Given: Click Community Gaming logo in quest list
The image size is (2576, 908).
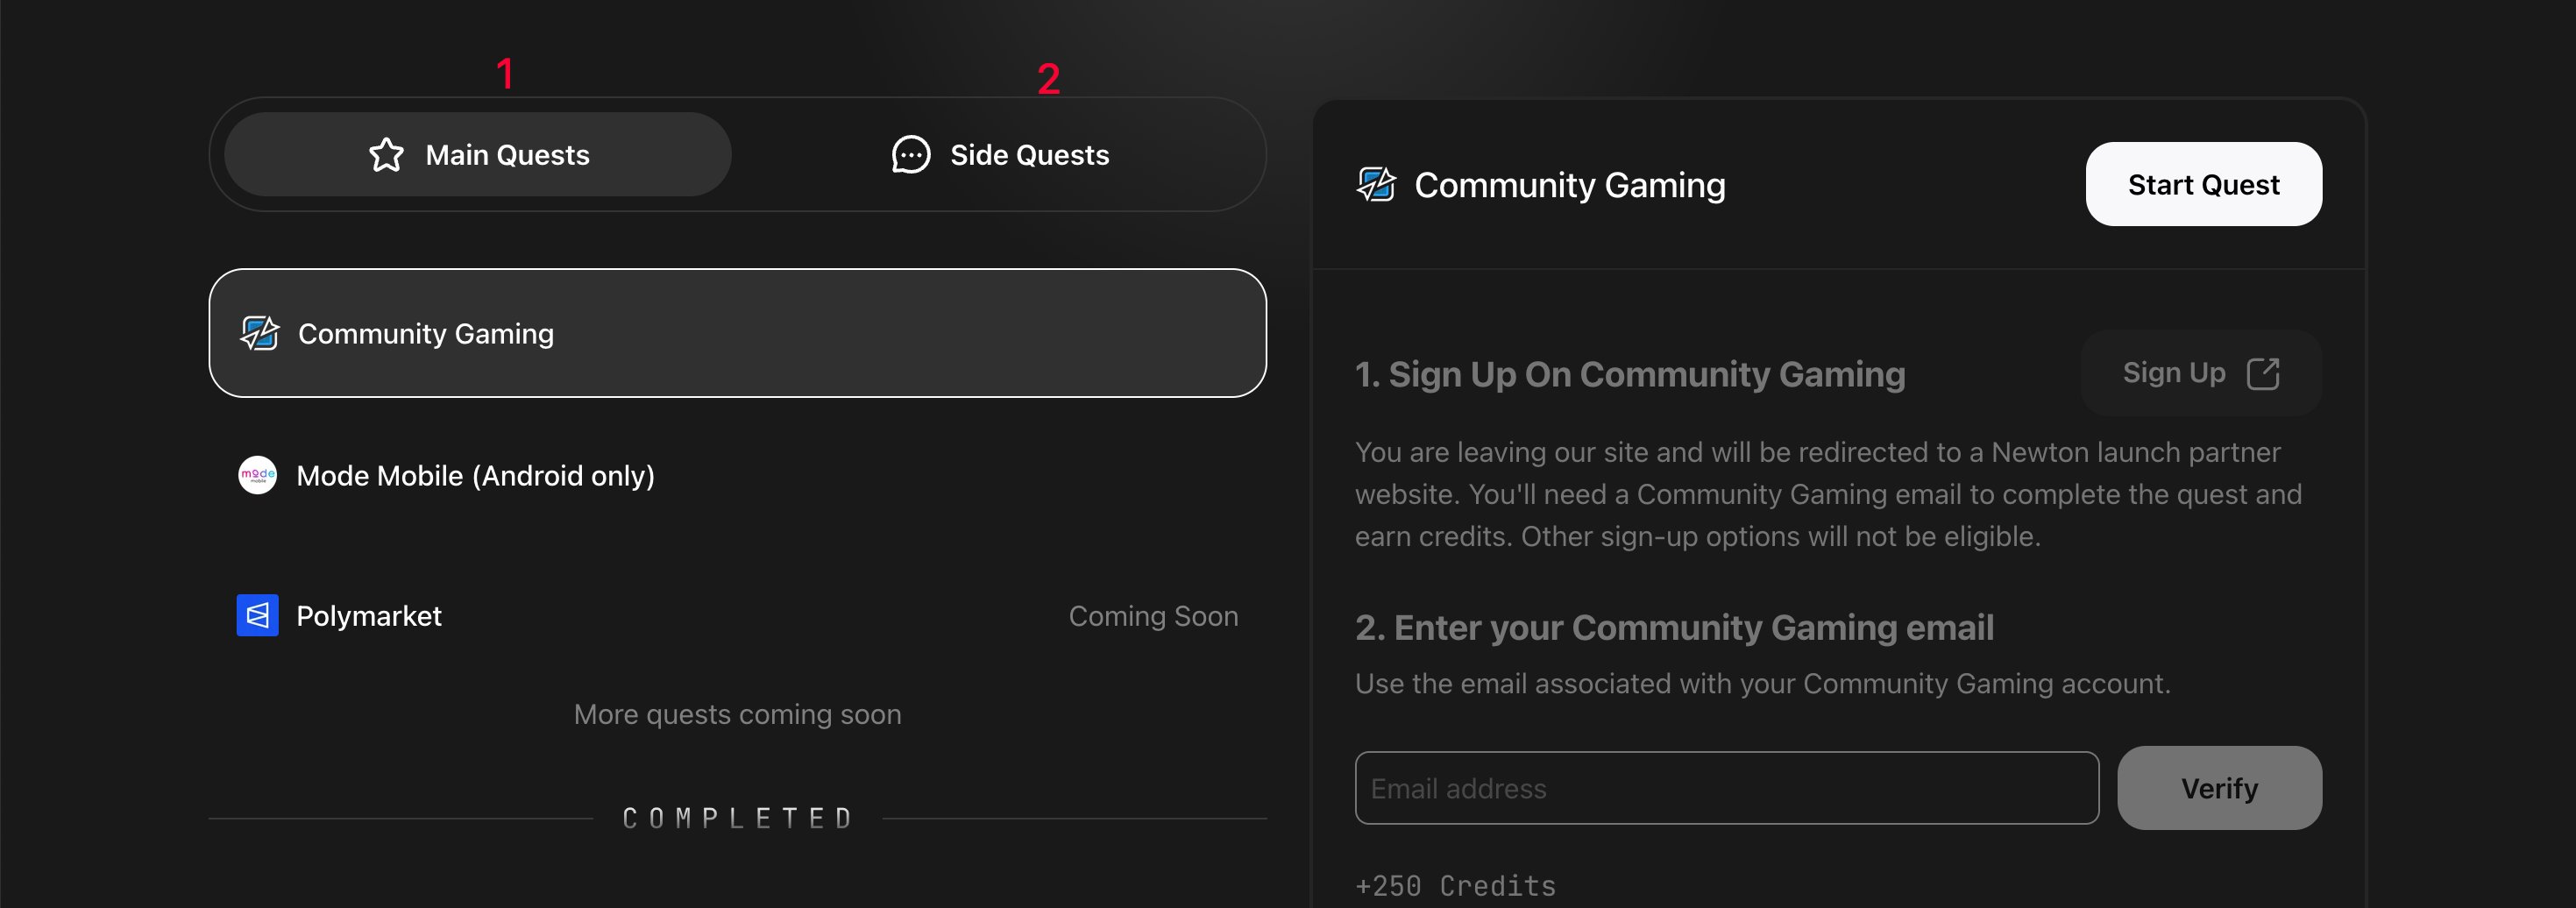Looking at the screenshot, I should (260, 333).
